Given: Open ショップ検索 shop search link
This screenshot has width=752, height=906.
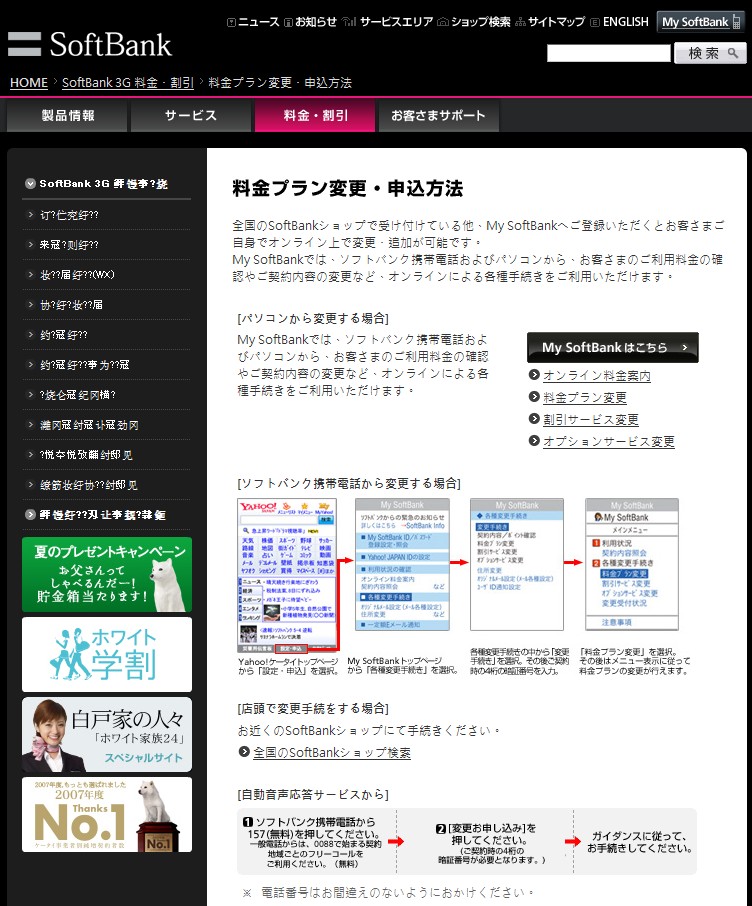Looking at the screenshot, I should pyautogui.click(x=474, y=22).
